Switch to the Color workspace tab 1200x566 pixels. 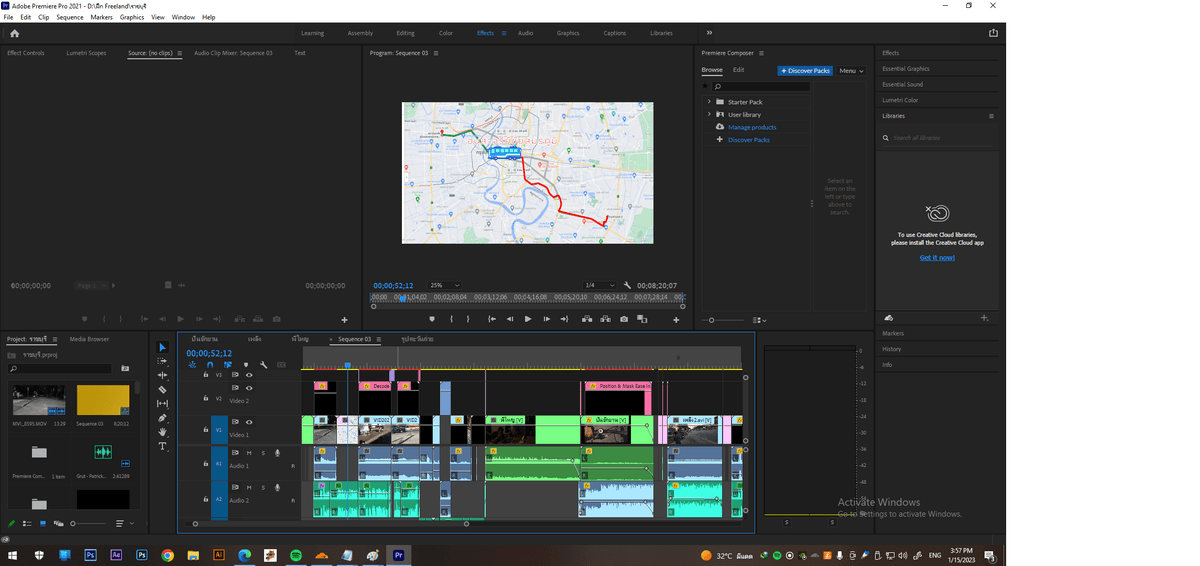446,33
